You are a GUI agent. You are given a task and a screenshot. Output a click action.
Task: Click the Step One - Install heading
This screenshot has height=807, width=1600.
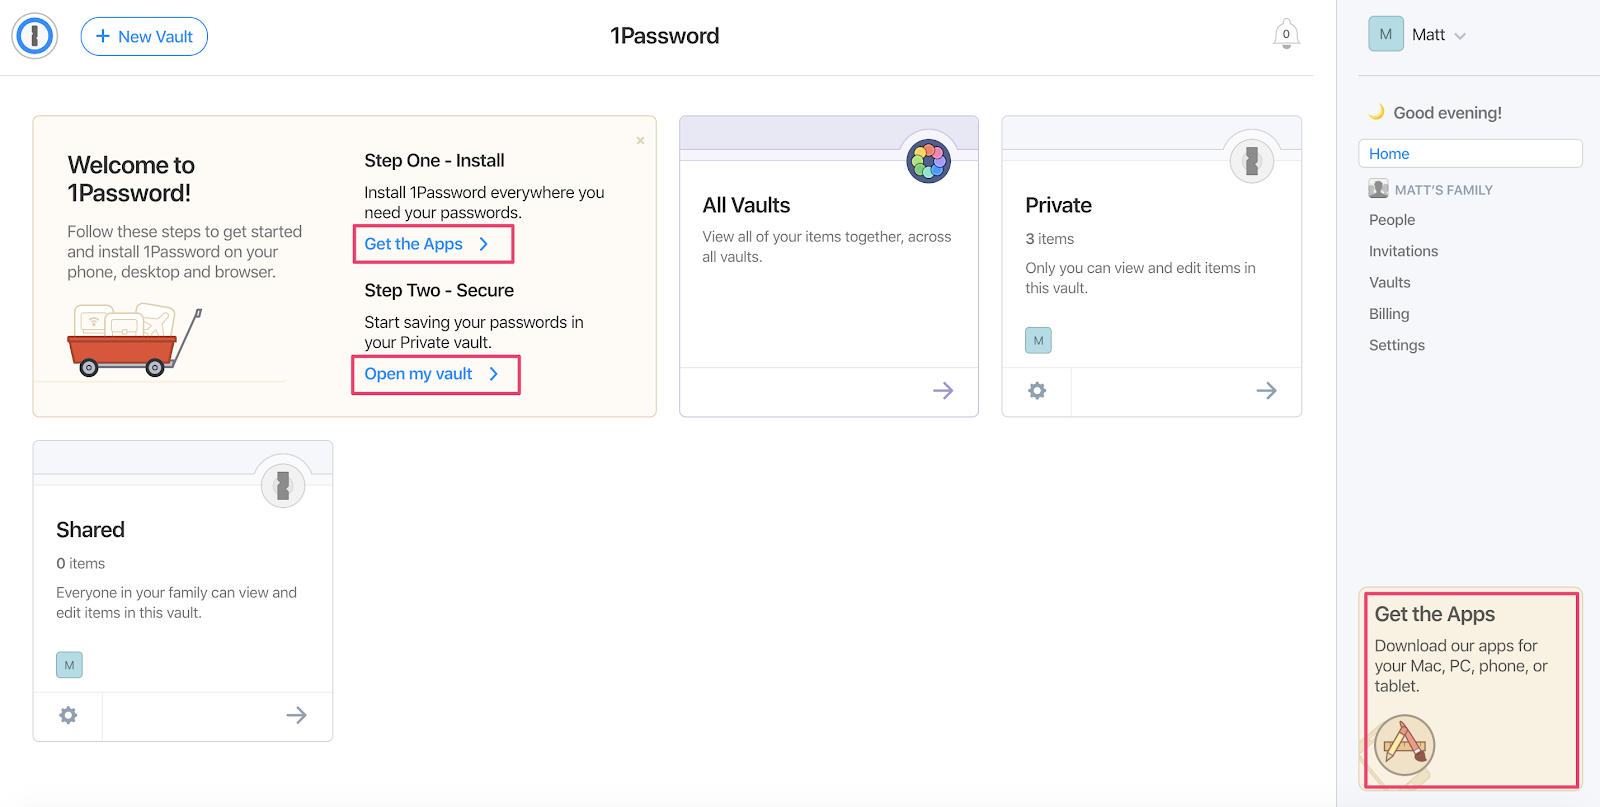pyautogui.click(x=434, y=160)
